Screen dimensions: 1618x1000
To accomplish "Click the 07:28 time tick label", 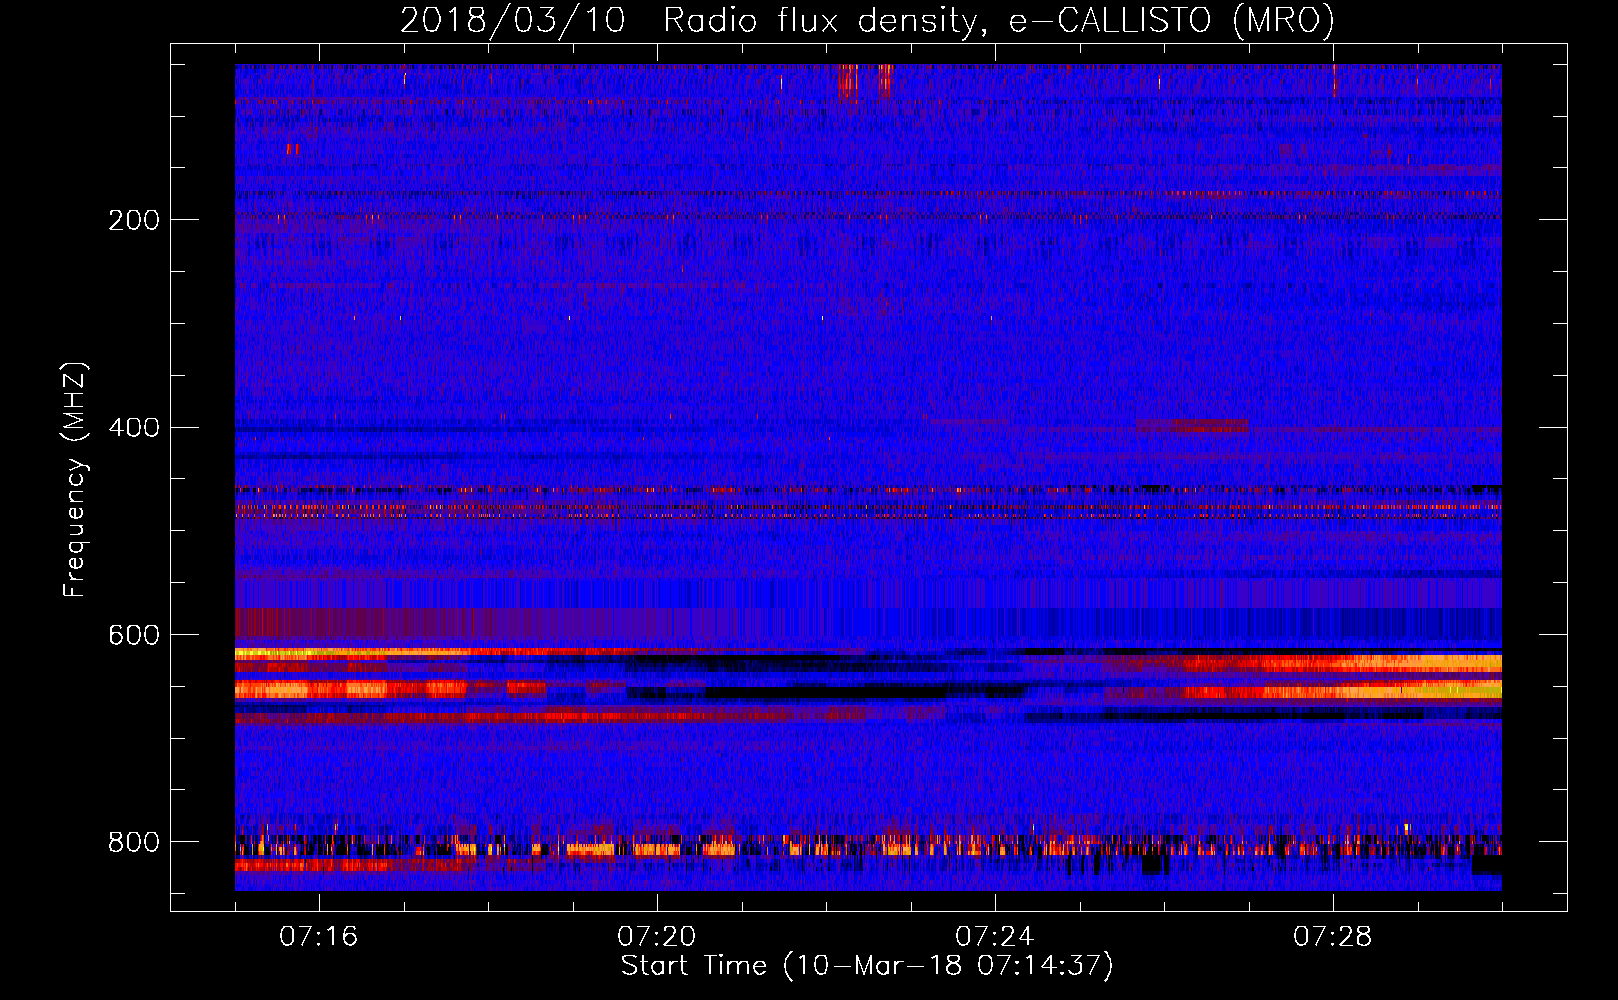I will point(1333,937).
